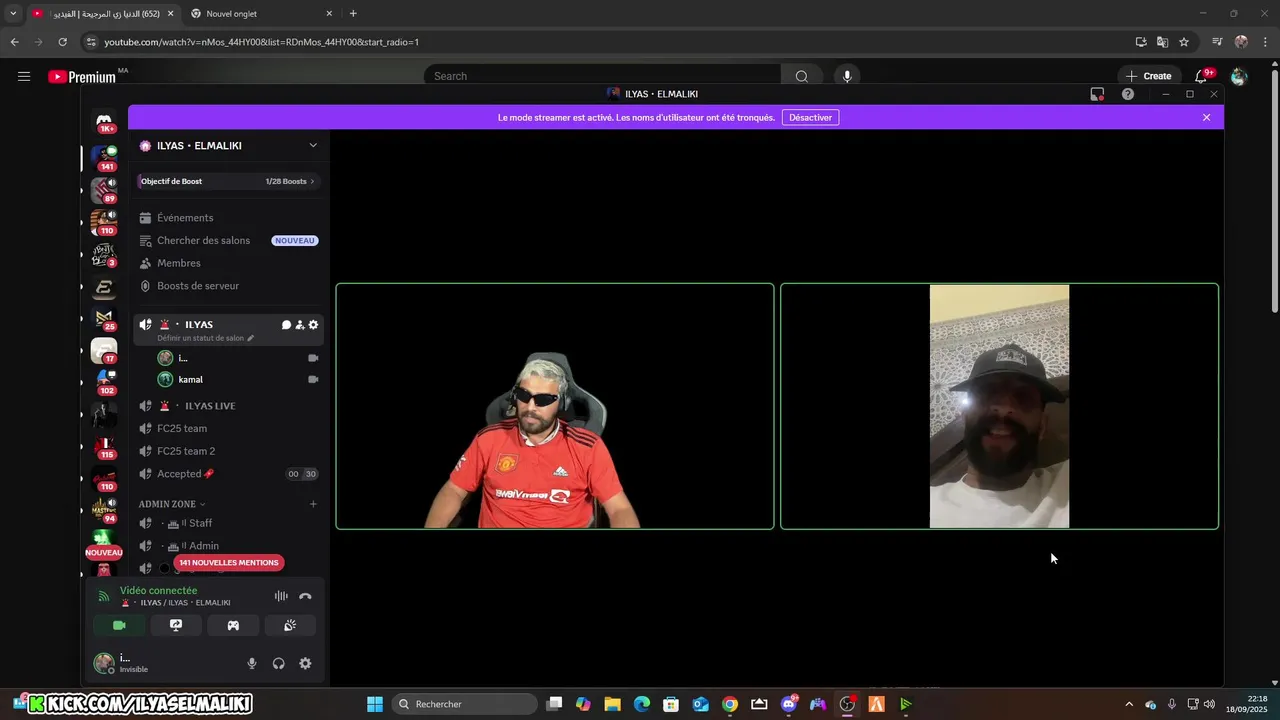The image size is (1280, 720).
Task: Click taskbar Rechercher search box
Action: [465, 704]
